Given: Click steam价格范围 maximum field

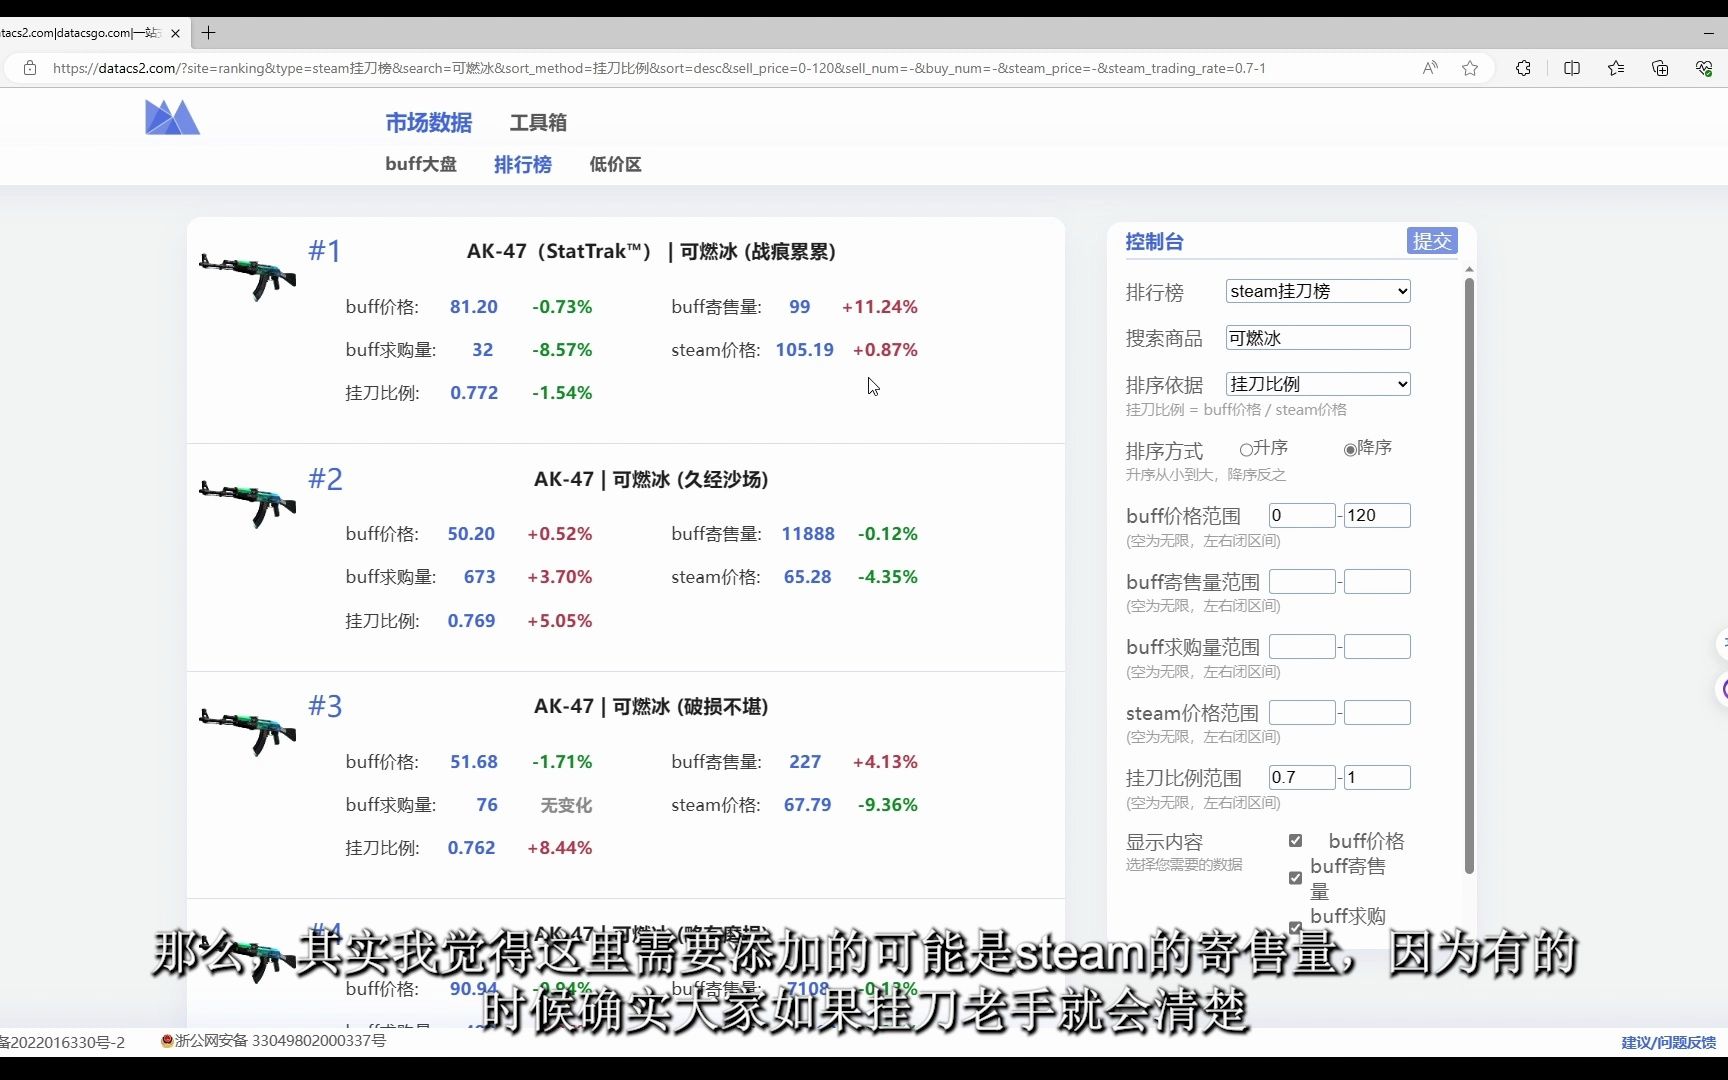Looking at the screenshot, I should [x=1377, y=712].
